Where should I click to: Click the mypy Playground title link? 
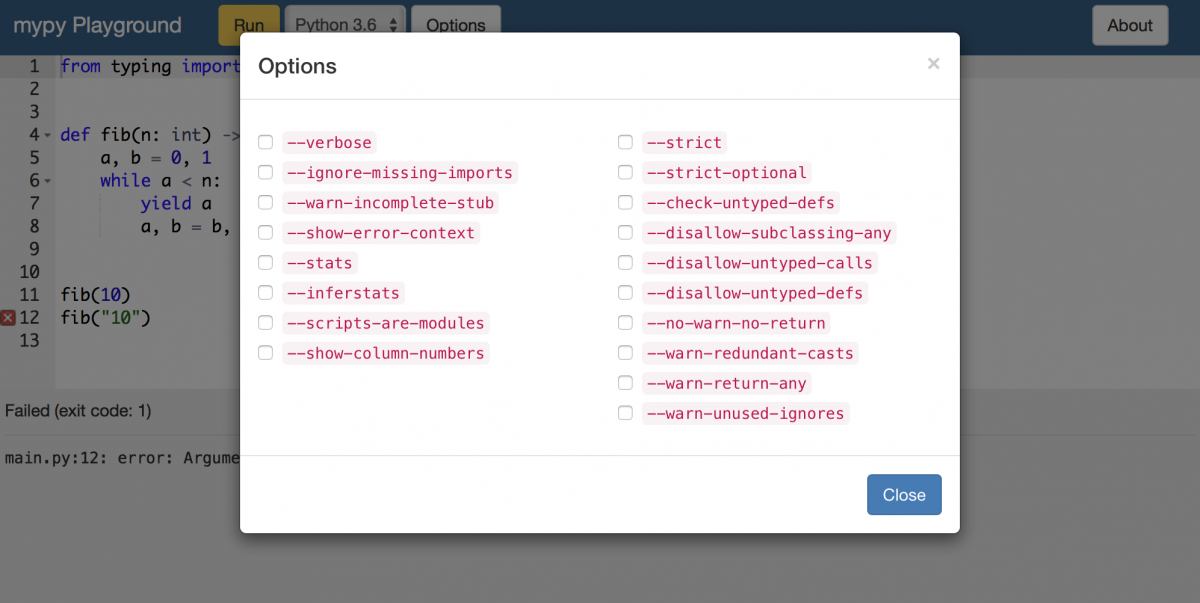(x=97, y=25)
